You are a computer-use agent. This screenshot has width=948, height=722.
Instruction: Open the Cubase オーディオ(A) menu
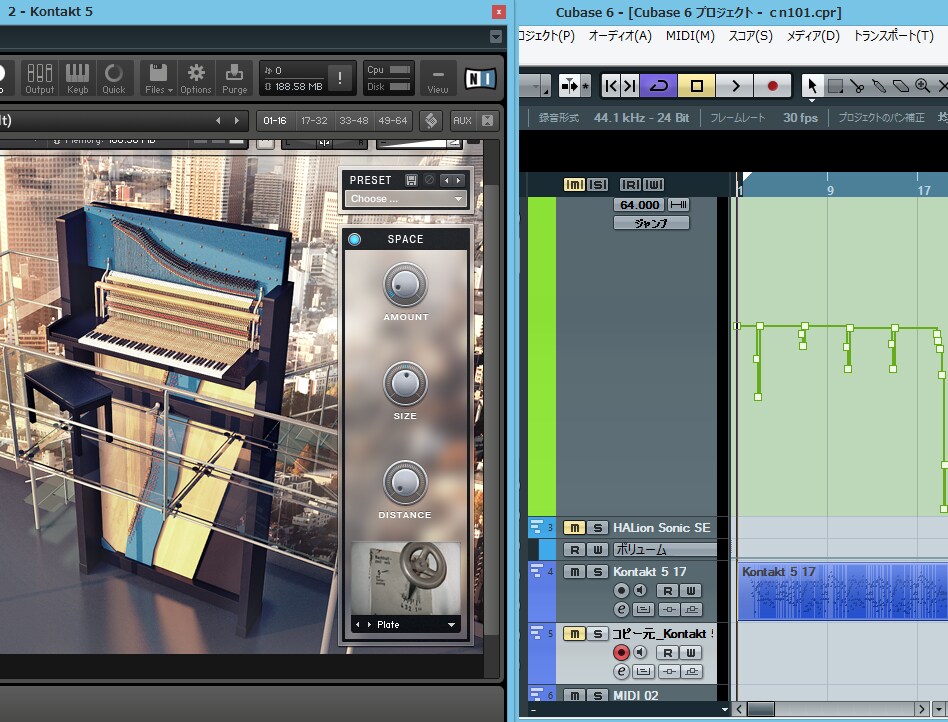620,36
